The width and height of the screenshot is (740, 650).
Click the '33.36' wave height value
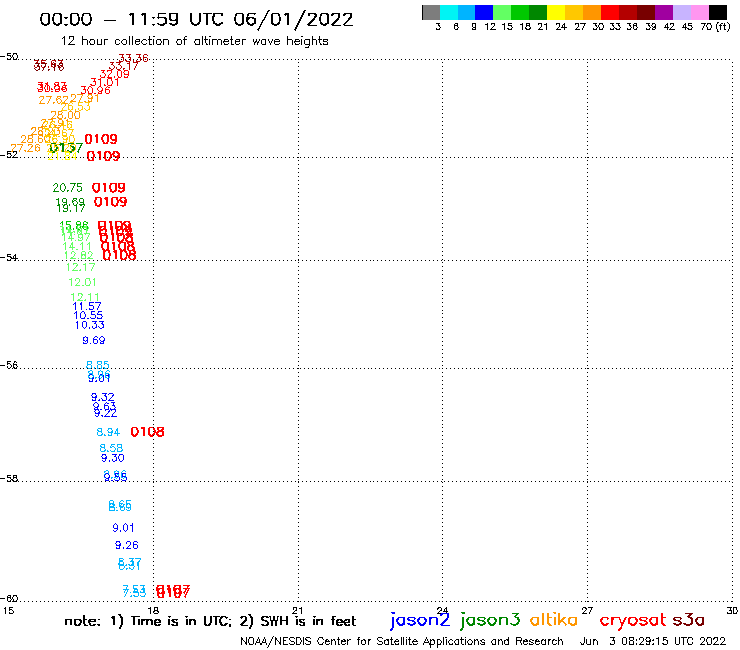(x=134, y=58)
